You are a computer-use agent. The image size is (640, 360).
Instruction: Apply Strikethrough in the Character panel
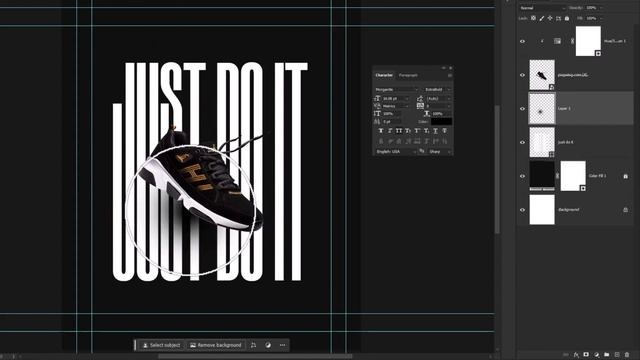pos(444,131)
